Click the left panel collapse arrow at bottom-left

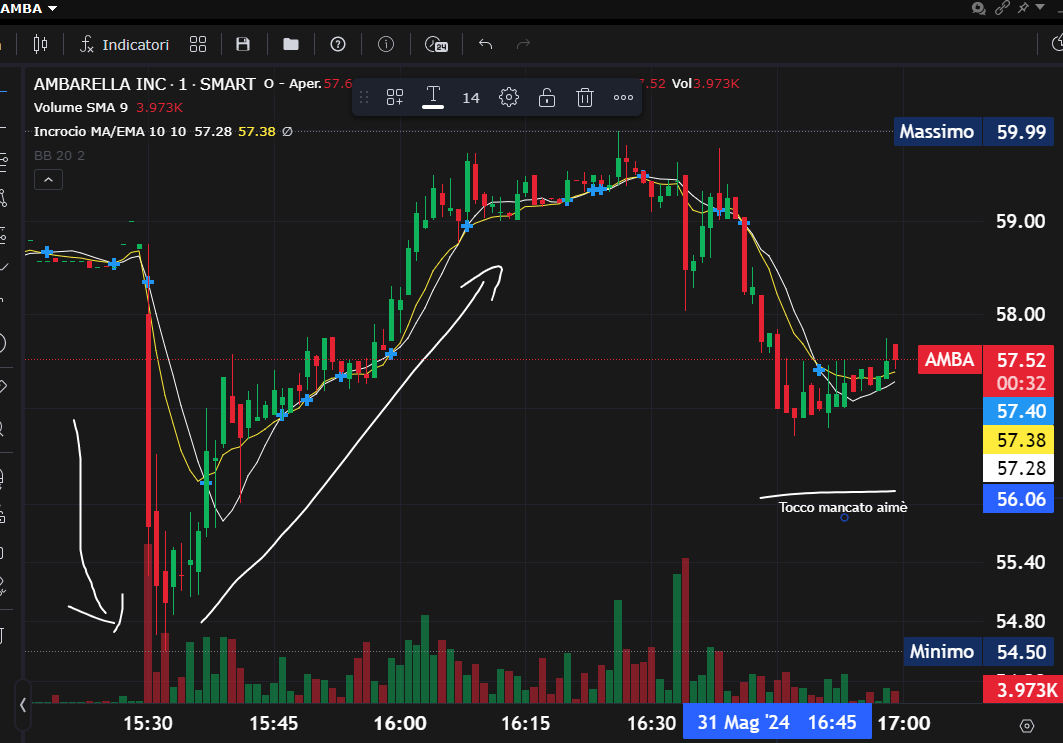(x=23, y=705)
